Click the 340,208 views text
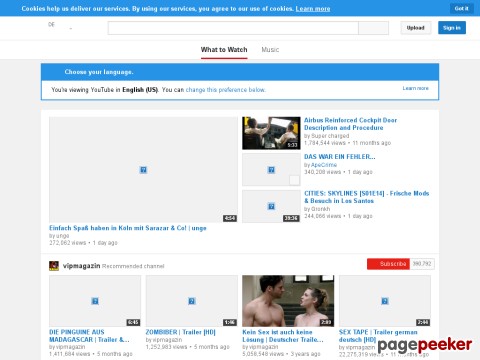This screenshot has height=360, width=480. (322, 172)
